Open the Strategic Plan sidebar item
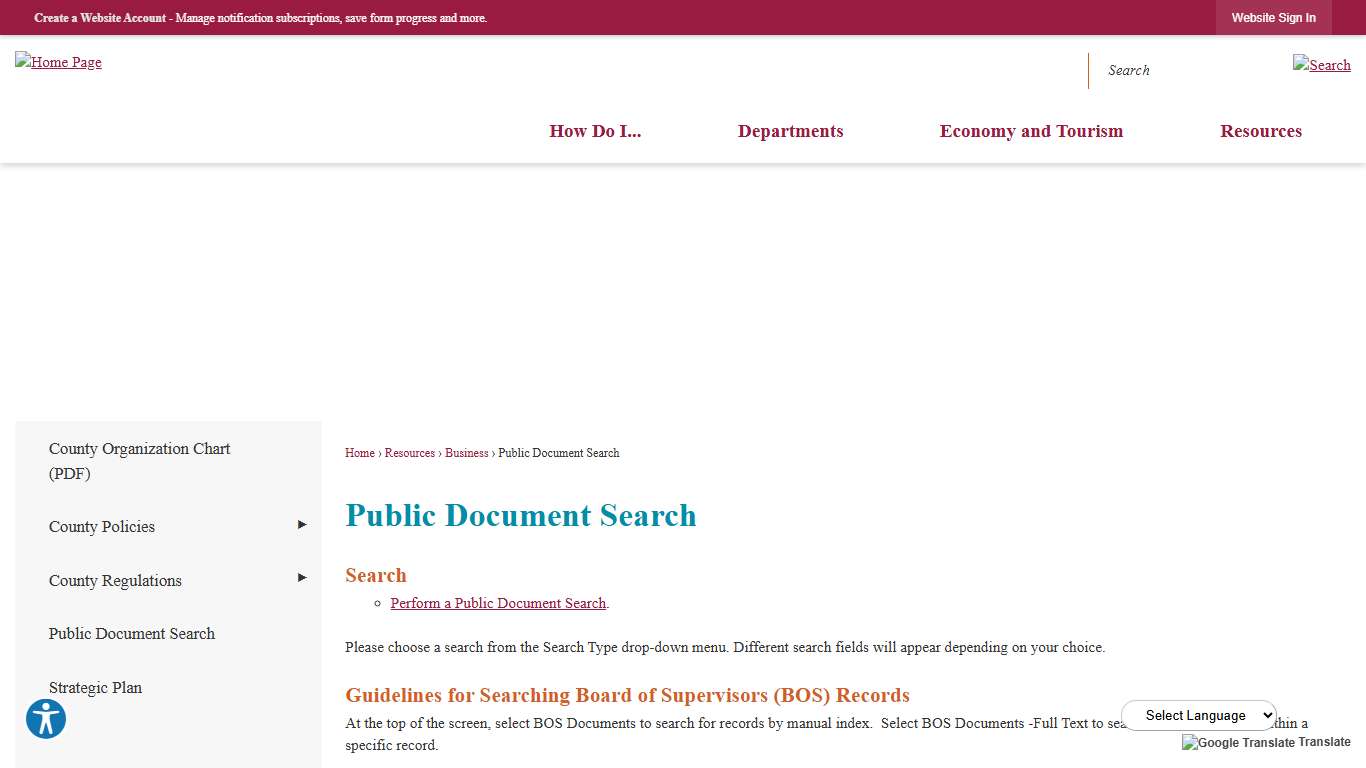 [95, 687]
